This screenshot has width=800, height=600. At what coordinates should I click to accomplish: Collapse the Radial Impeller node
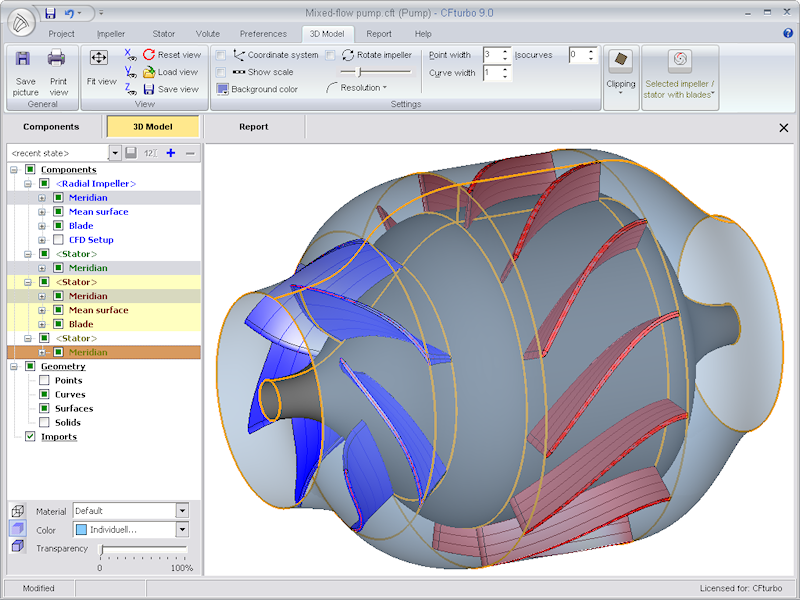pyautogui.click(x=28, y=184)
